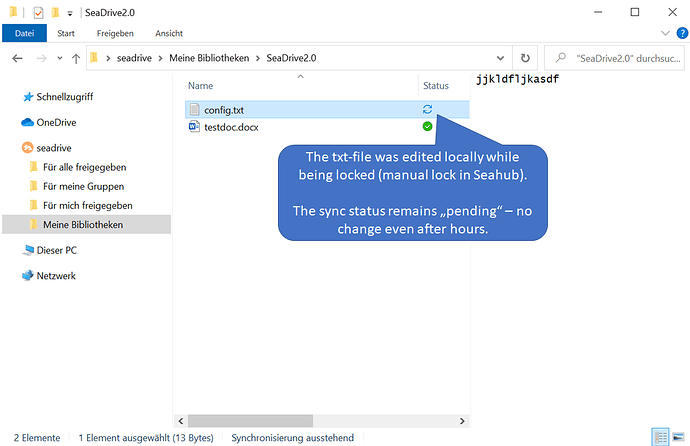Viewport: 690px width, 446px height.
Task: Click the horizontal scrollbar thumb
Action: (x=250, y=421)
